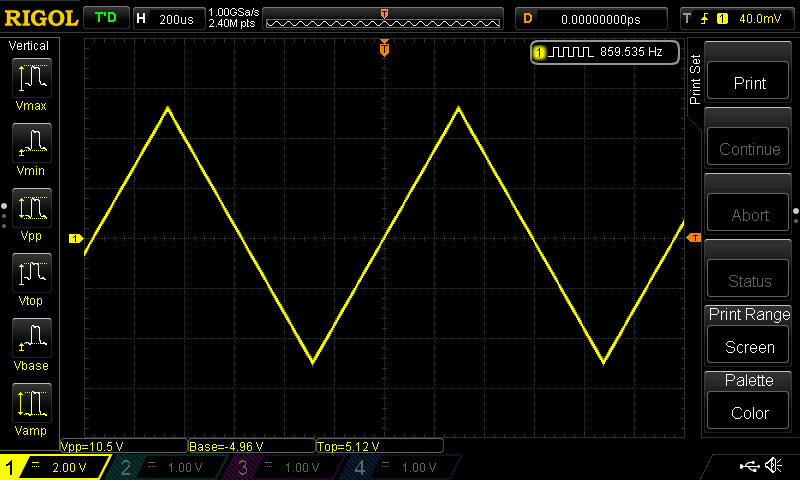
Task: Click the Vertical measurement menu title
Action: pyautogui.click(x=29, y=46)
